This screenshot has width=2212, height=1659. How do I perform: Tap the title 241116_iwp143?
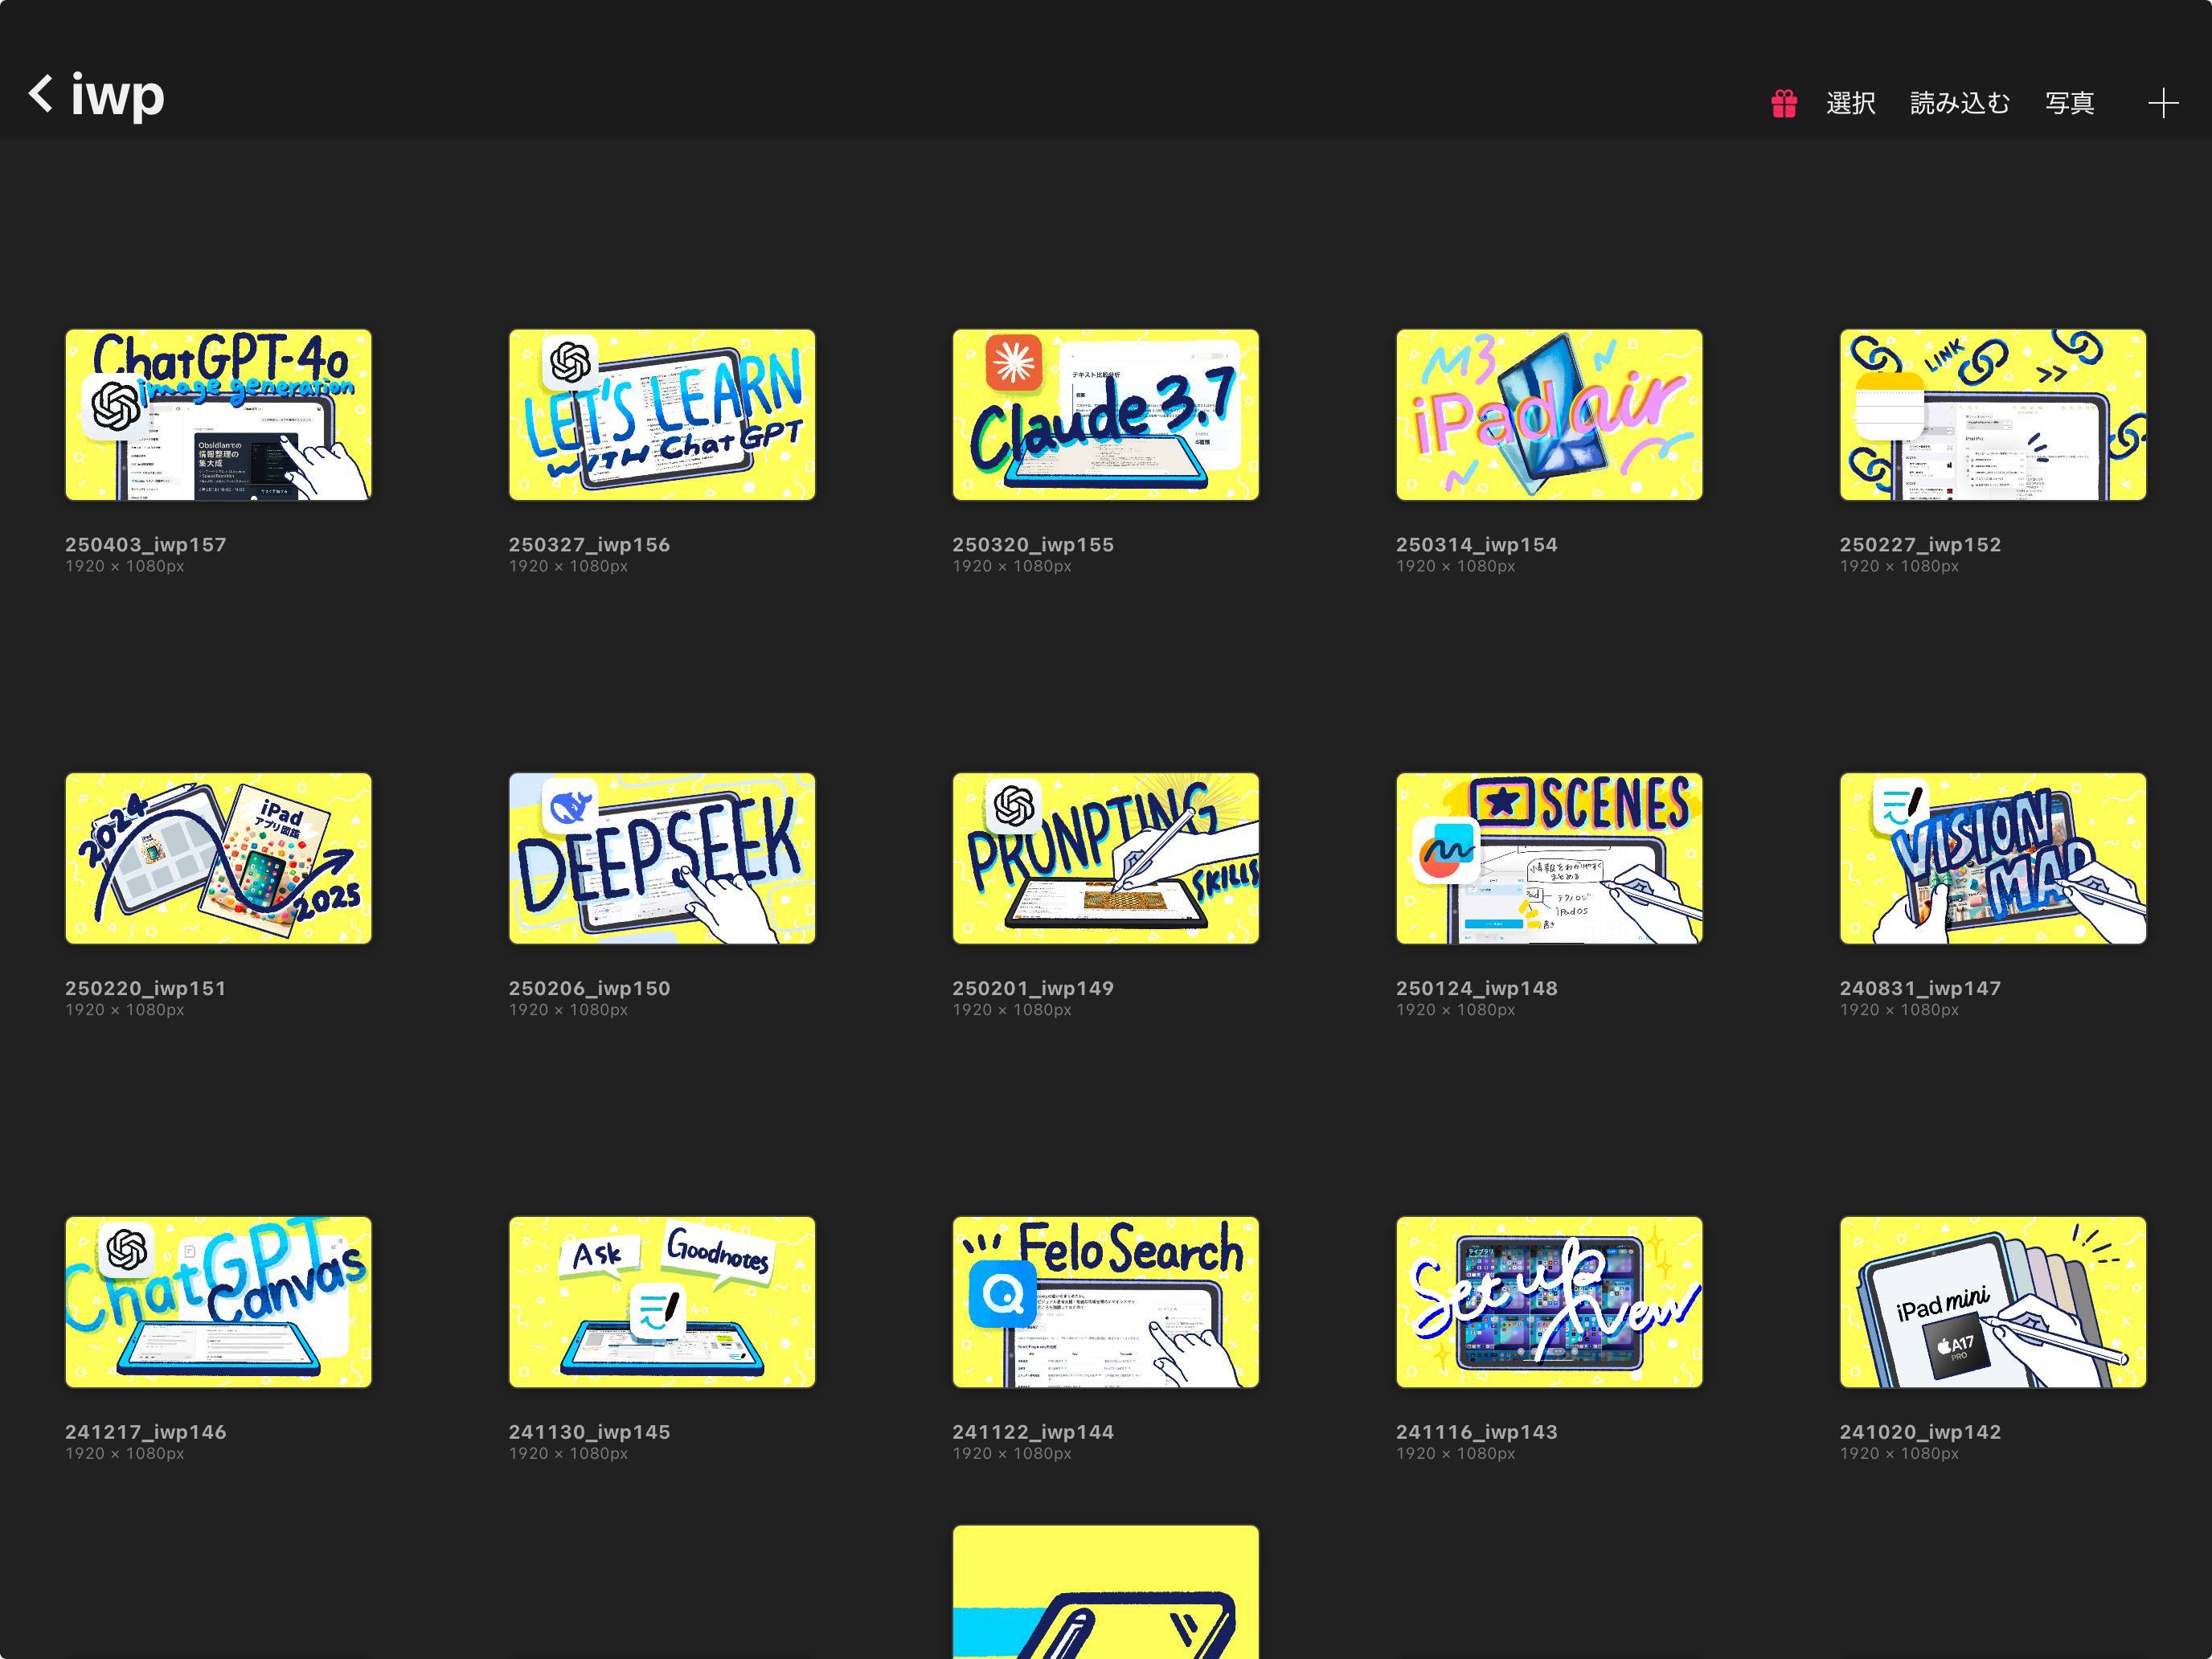(1477, 1433)
